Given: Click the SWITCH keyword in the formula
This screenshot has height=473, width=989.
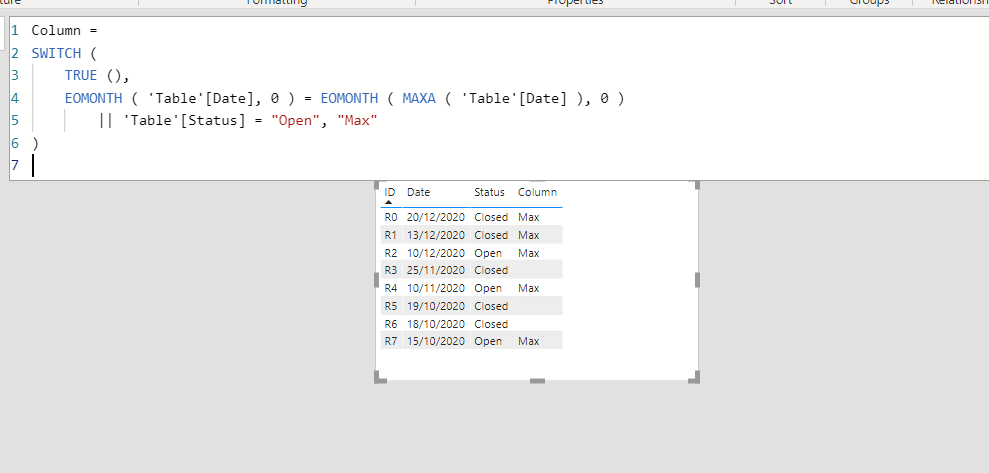Looking at the screenshot, I should click(56, 53).
